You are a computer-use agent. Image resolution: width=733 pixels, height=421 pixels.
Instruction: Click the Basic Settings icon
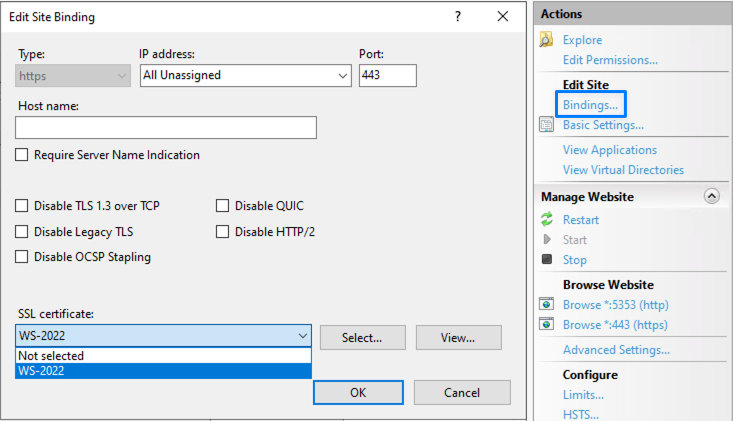(546, 125)
